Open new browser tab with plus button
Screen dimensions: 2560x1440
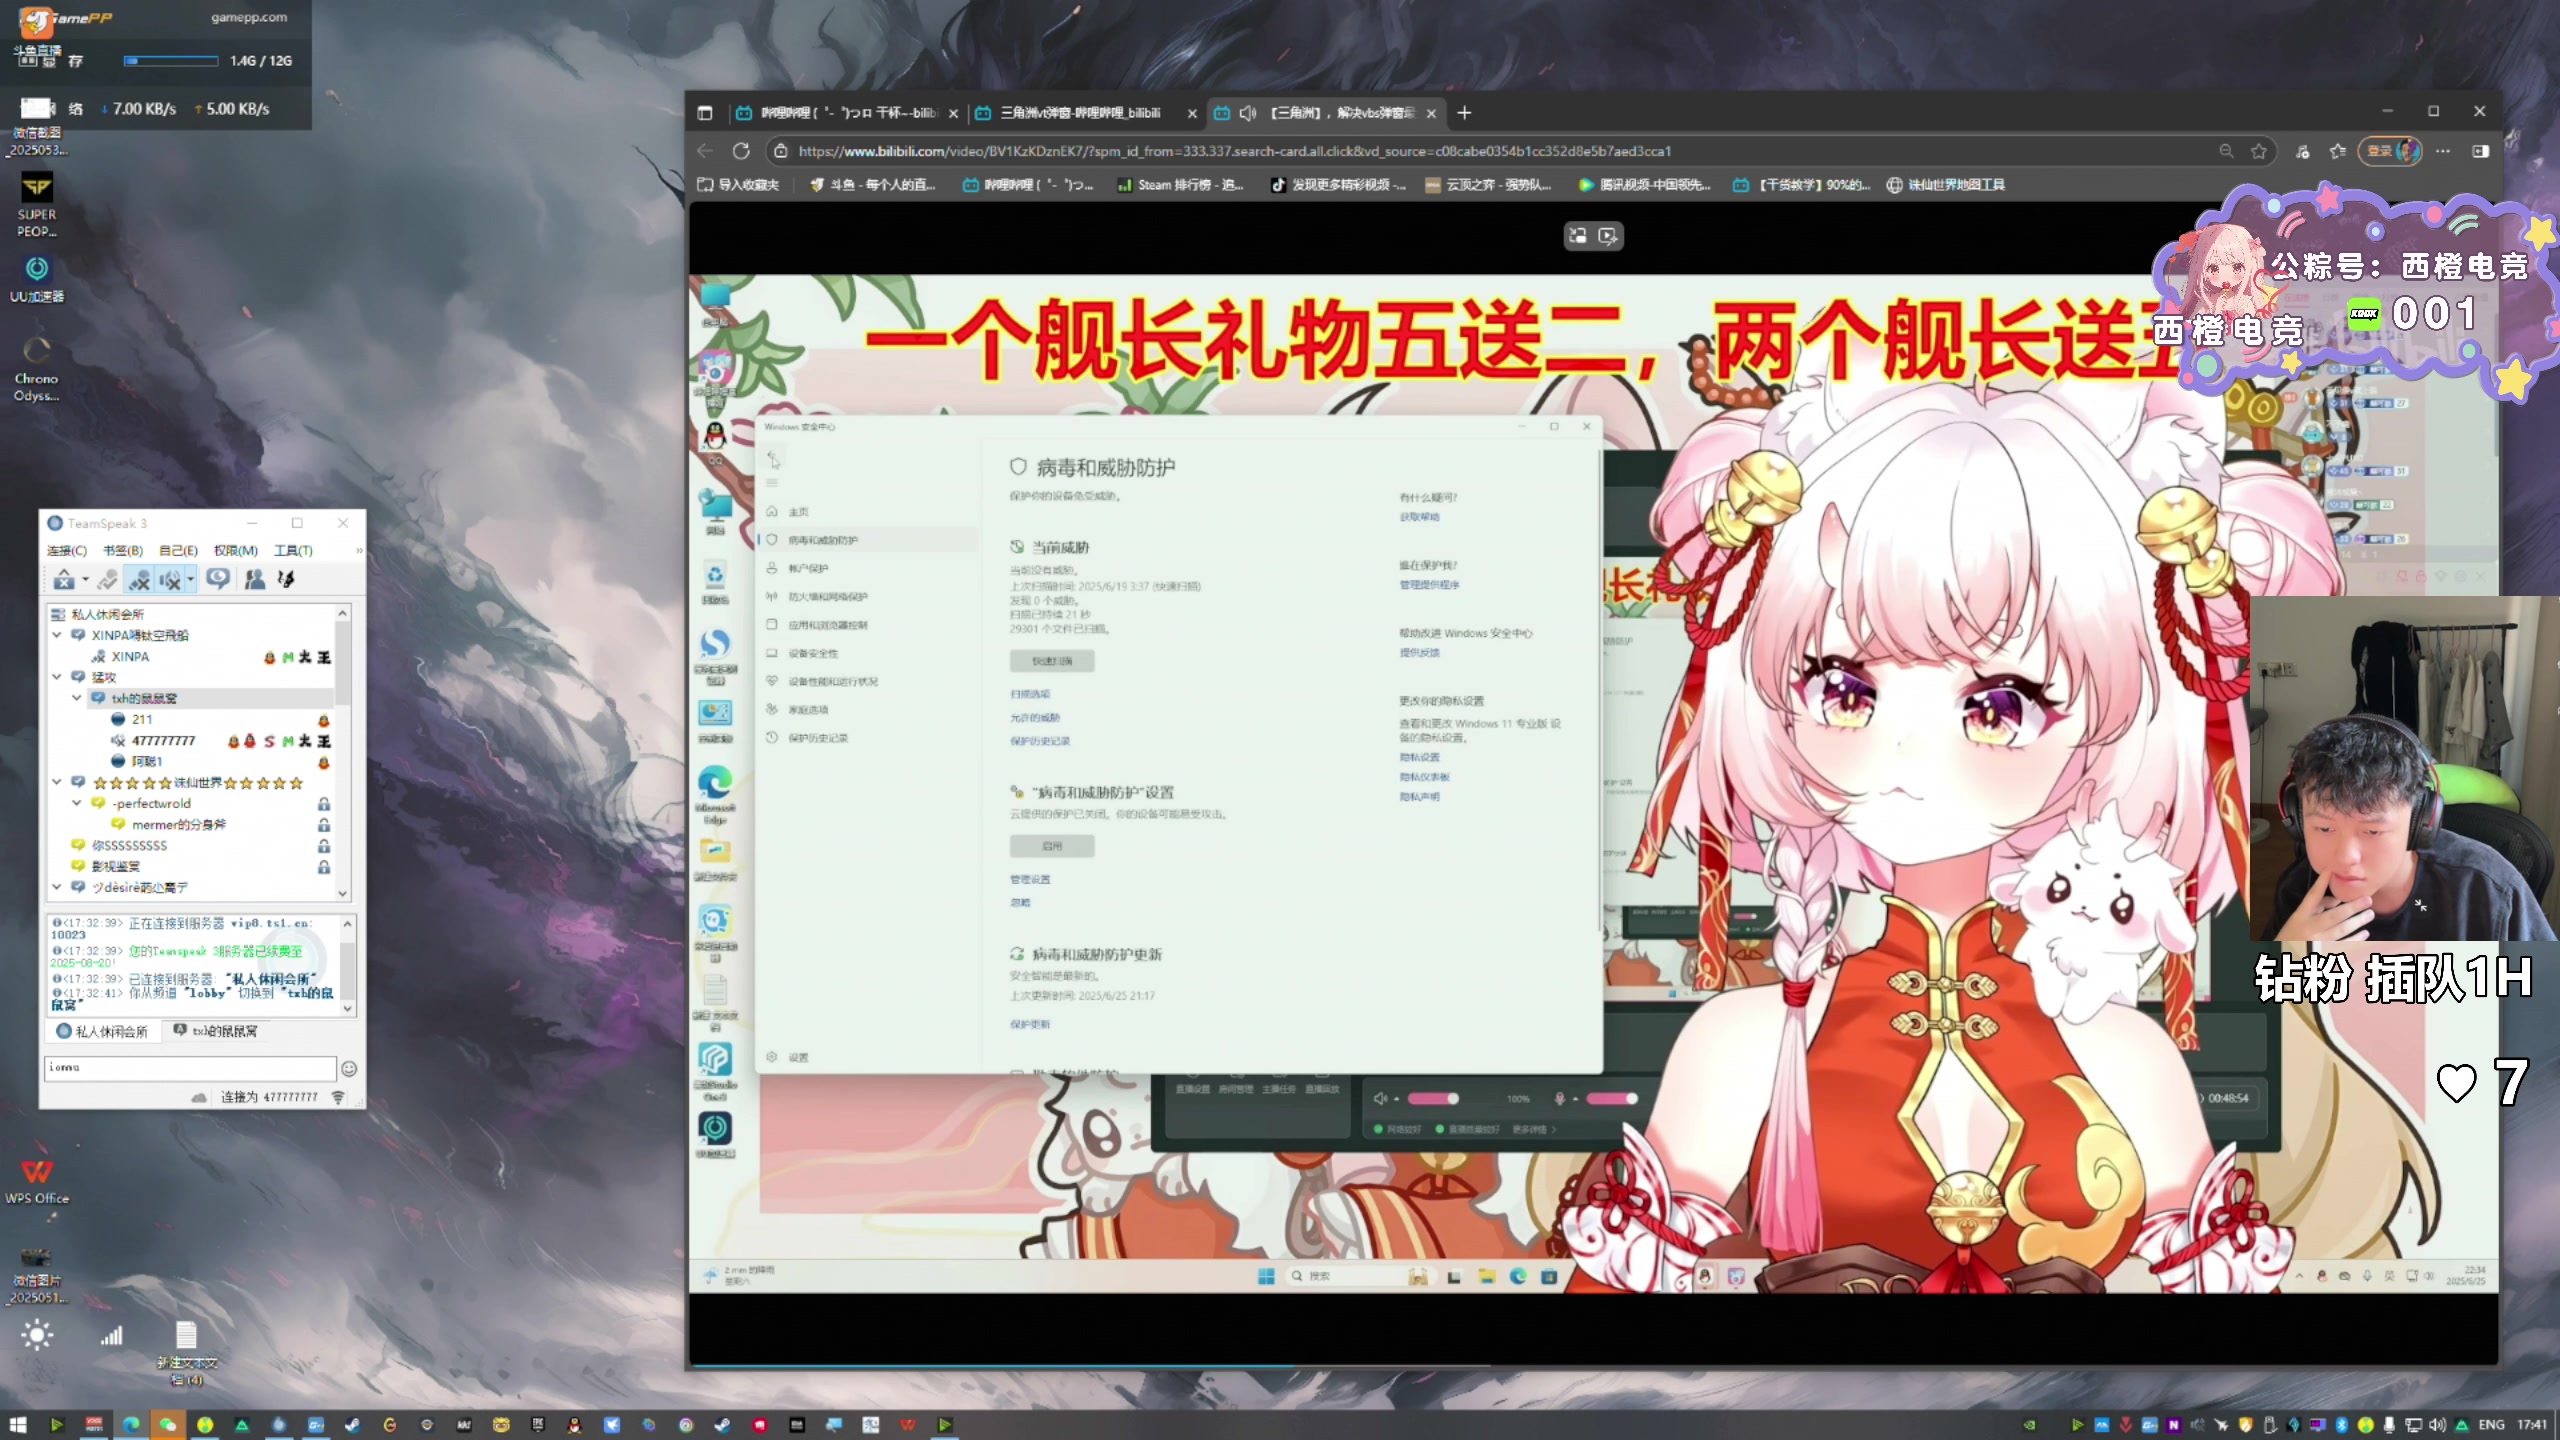click(1464, 113)
